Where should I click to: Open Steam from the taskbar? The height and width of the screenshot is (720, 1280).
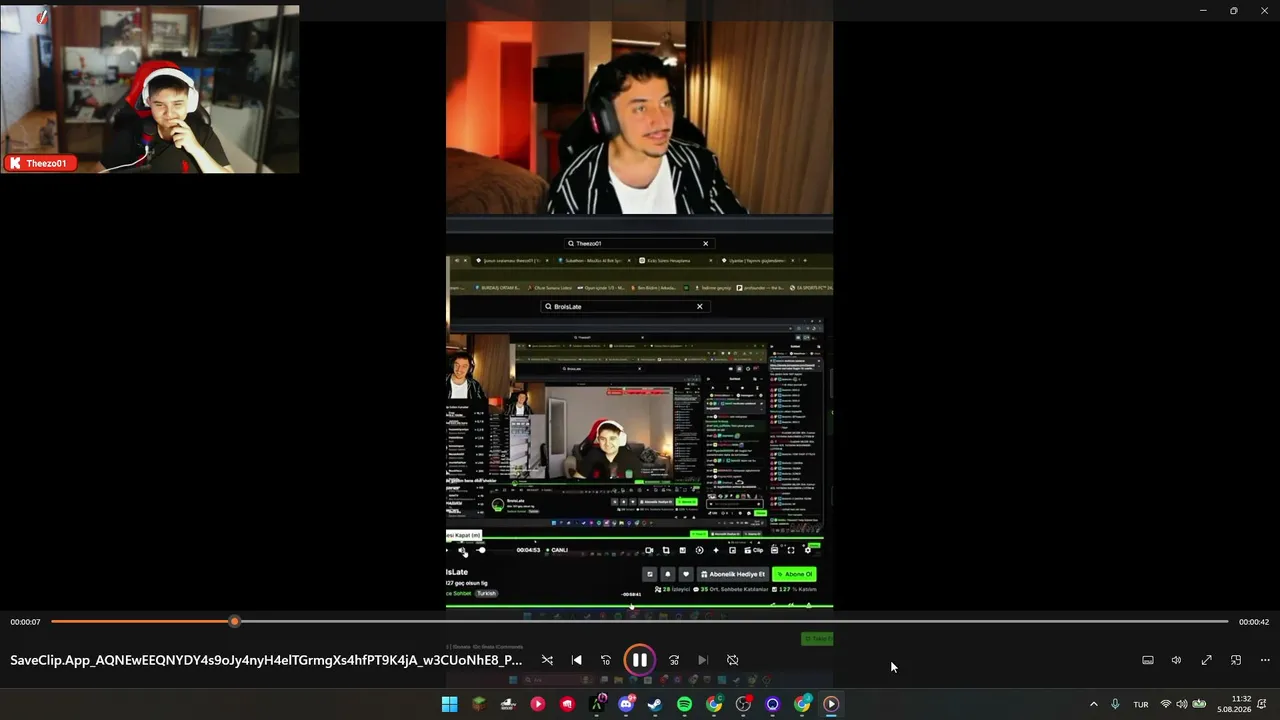655,704
